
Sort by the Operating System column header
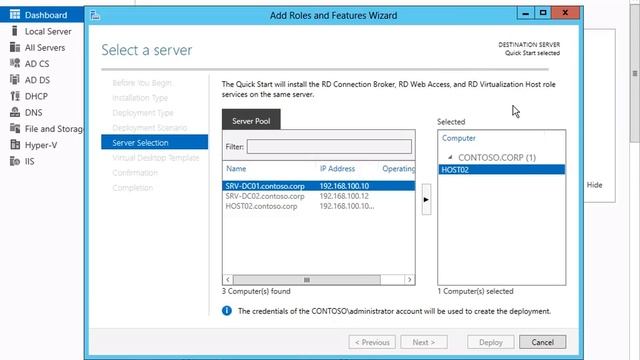398,169
